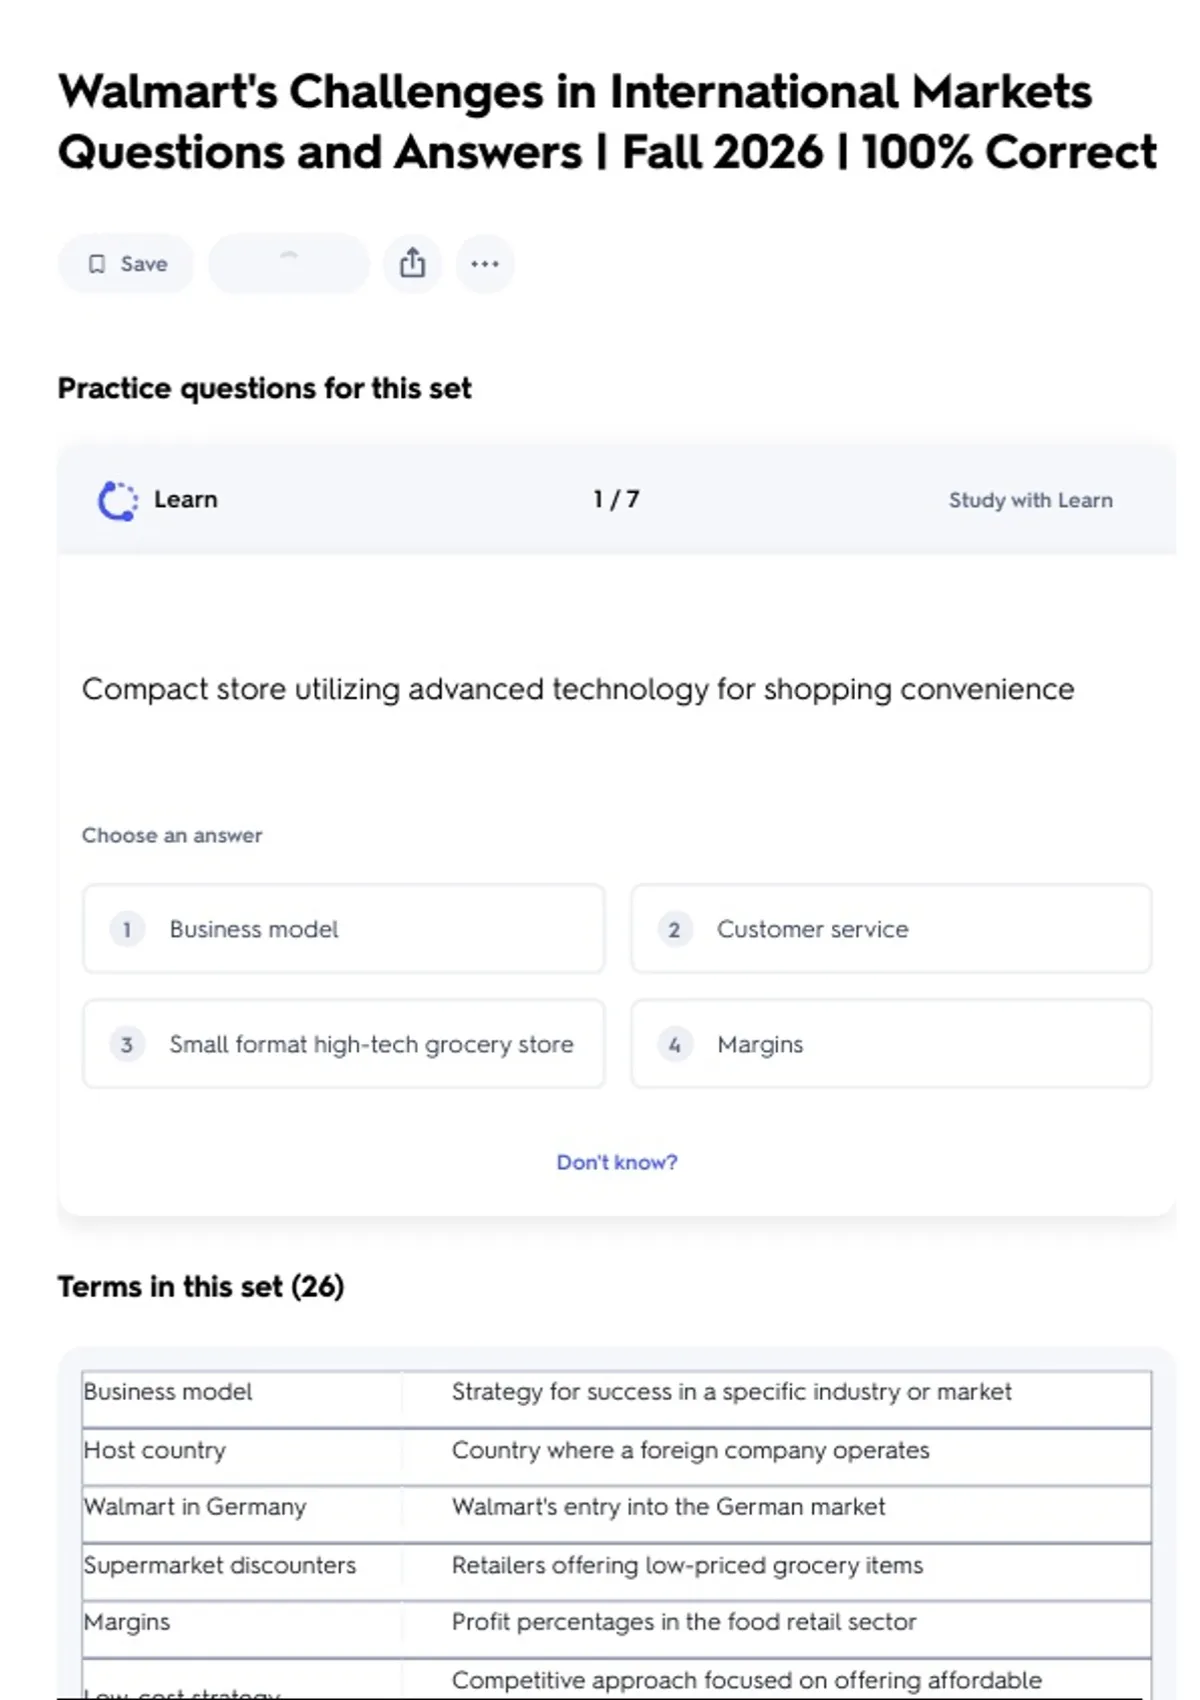The height and width of the screenshot is (1700, 1200).
Task: Select answer number 1 badge
Action: pyautogui.click(x=127, y=930)
